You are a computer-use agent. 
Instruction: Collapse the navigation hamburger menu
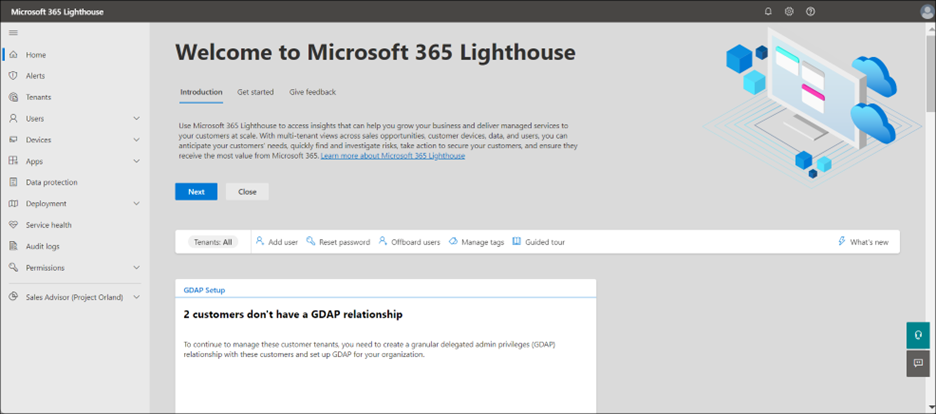click(13, 33)
